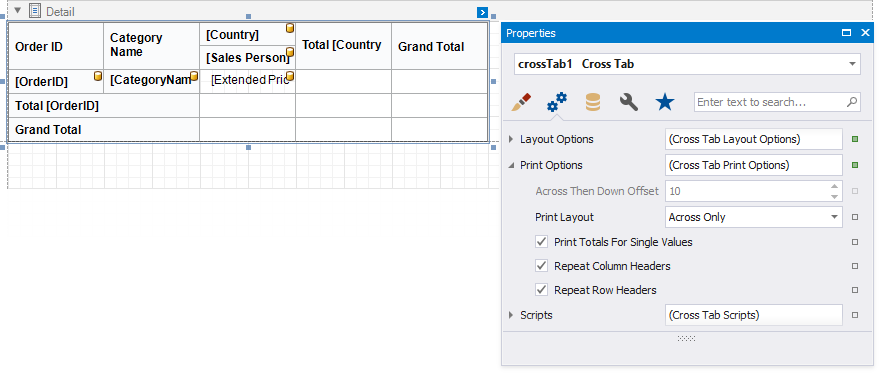Increase Across Then Down Offset value
This screenshot has height=374, width=880.
click(834, 186)
